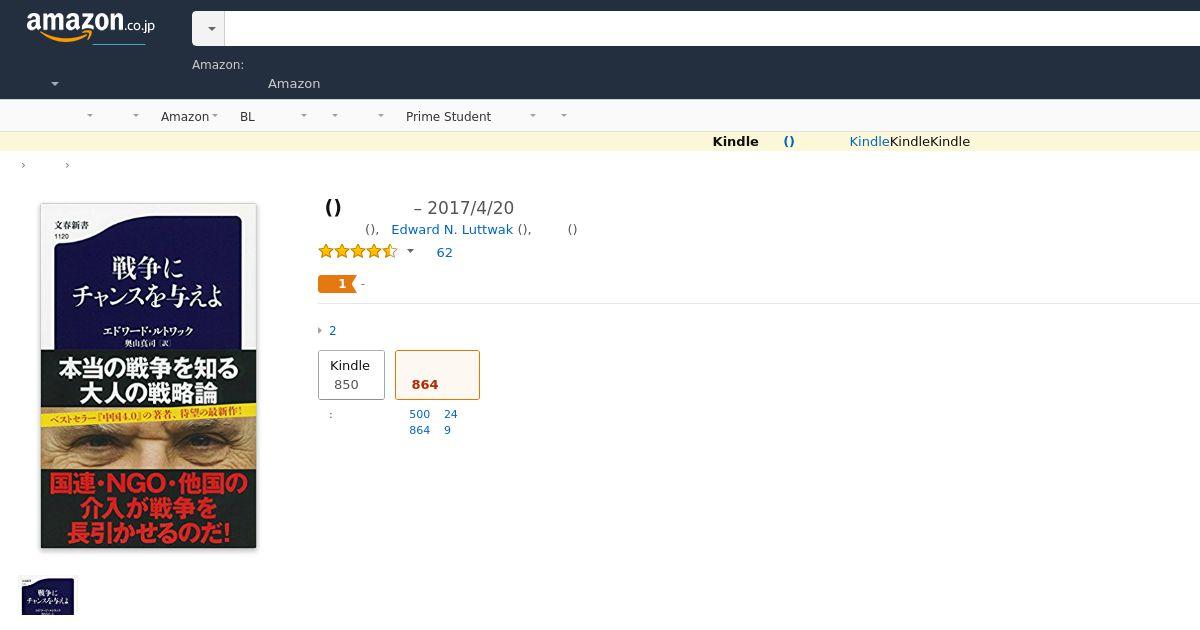Open the blue parentheses link in yellow banner
Viewport: 1200px width, 630px height.
tap(789, 142)
